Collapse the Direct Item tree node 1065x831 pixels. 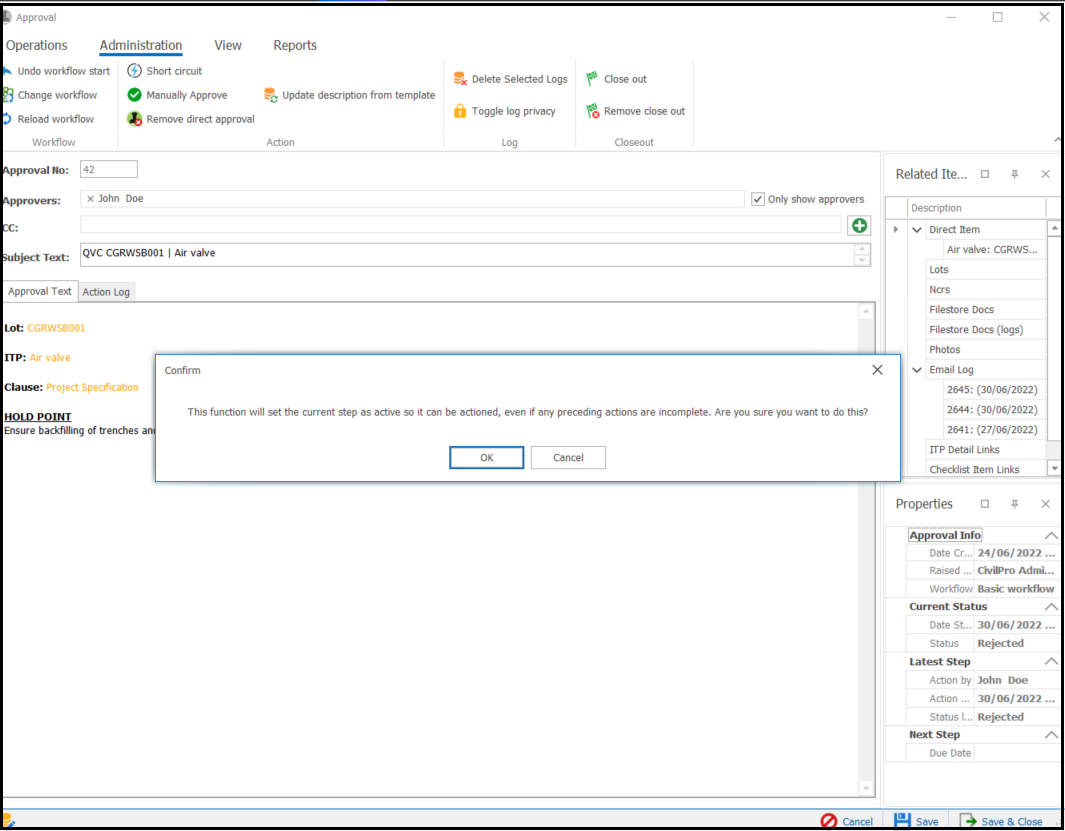(x=917, y=230)
